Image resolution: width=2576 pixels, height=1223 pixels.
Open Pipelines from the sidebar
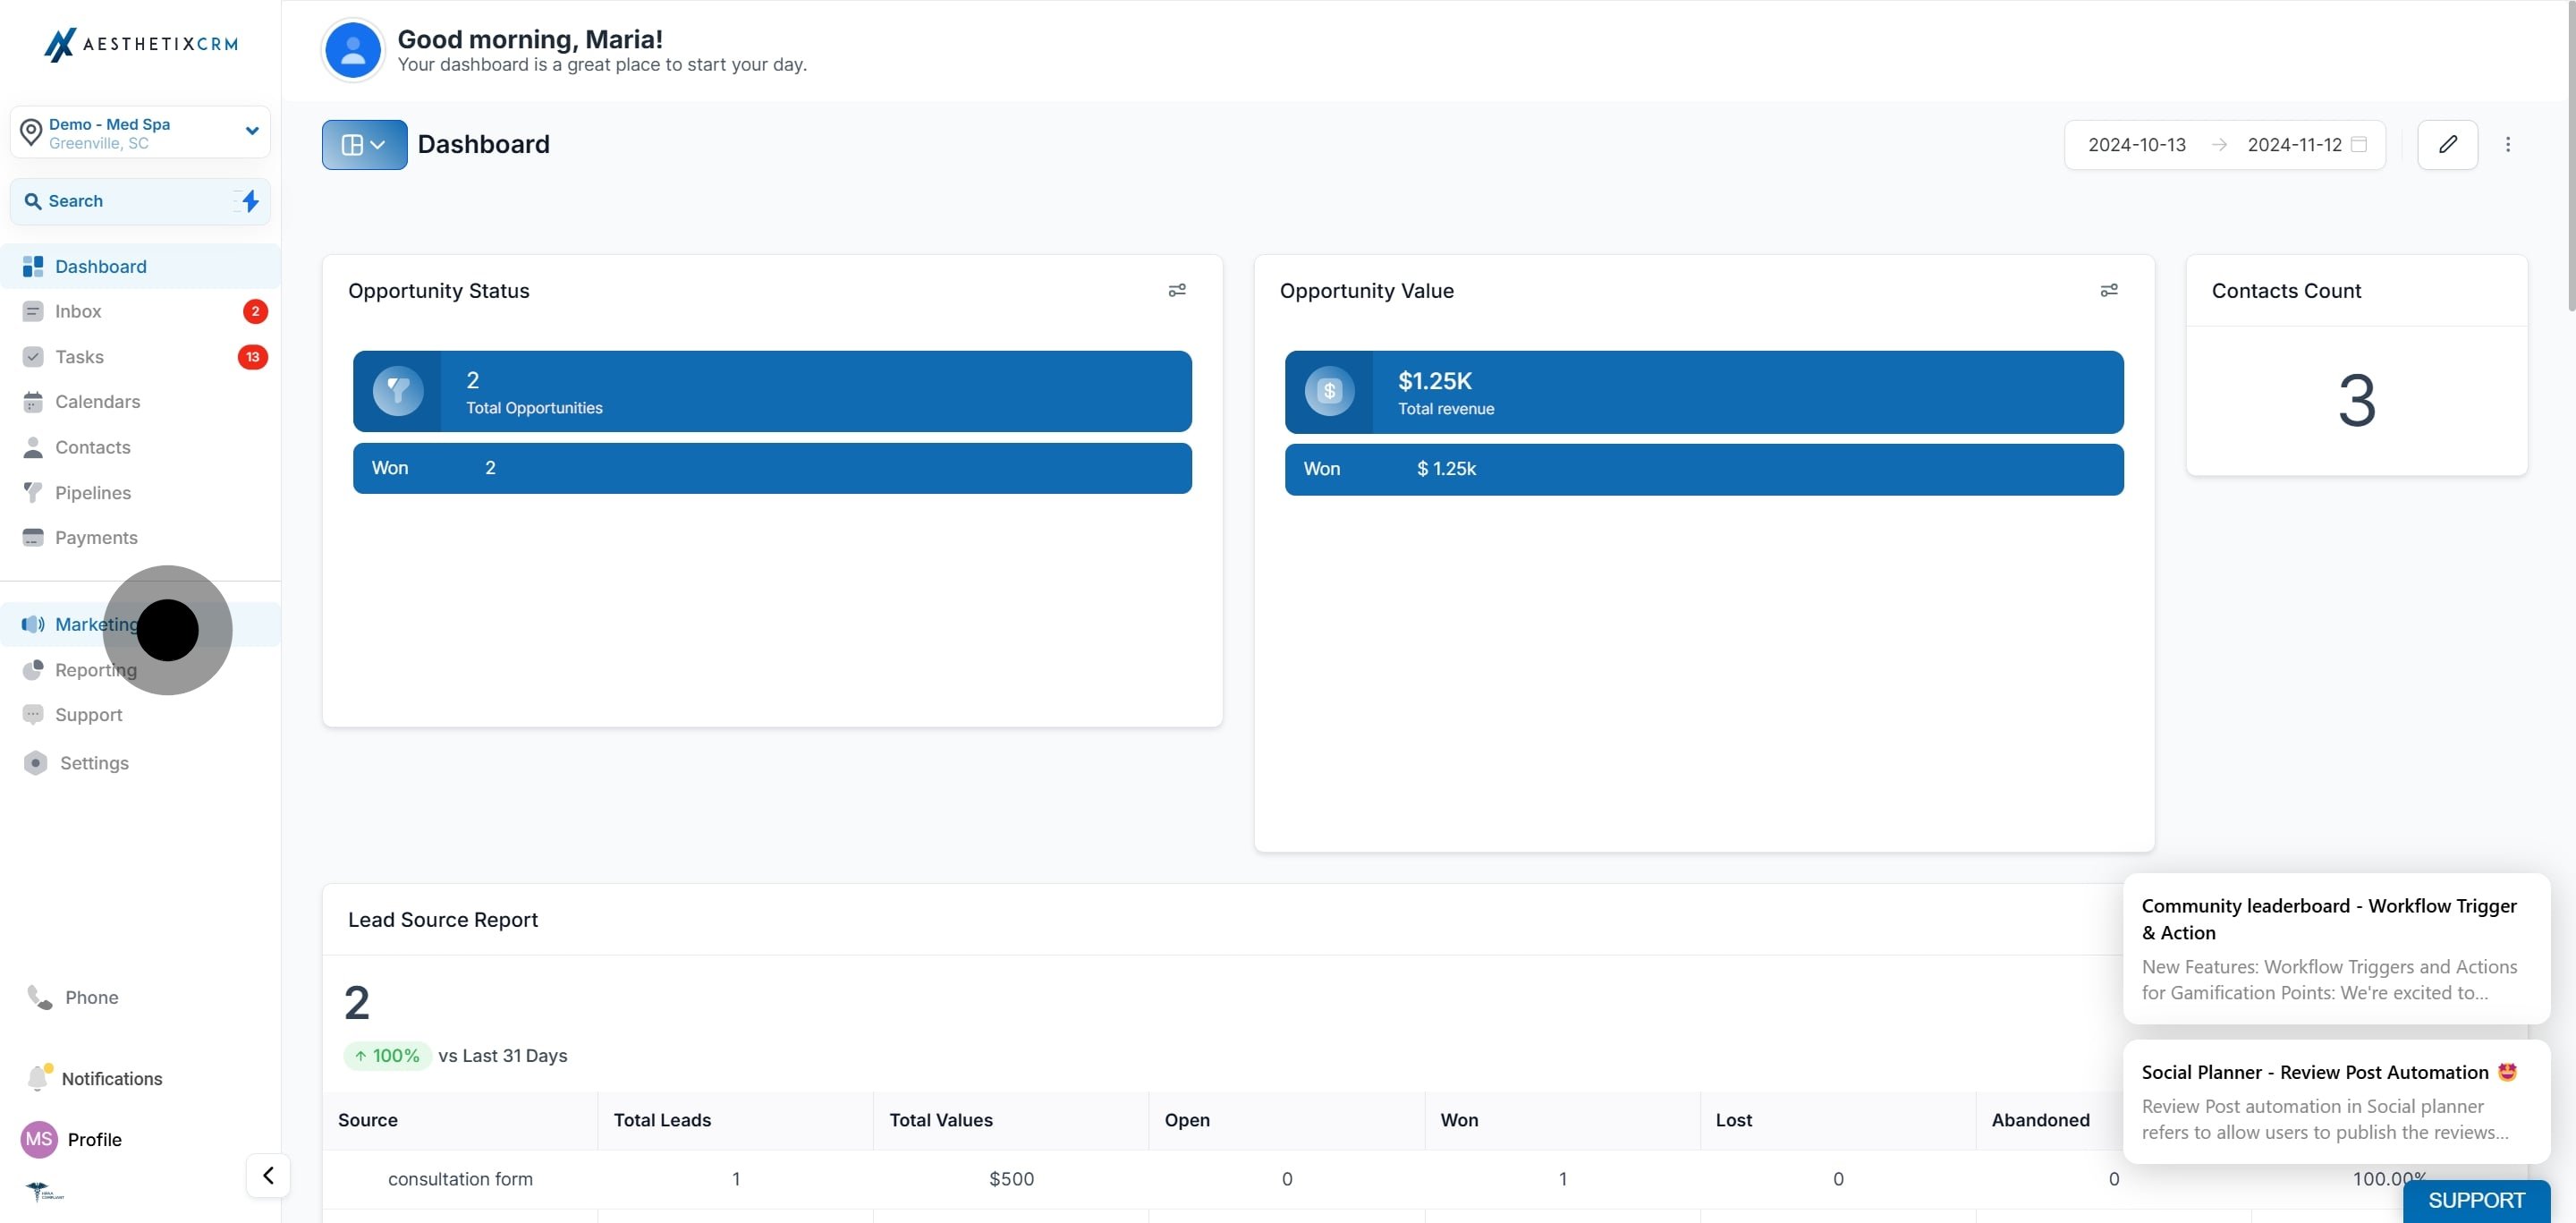93,493
